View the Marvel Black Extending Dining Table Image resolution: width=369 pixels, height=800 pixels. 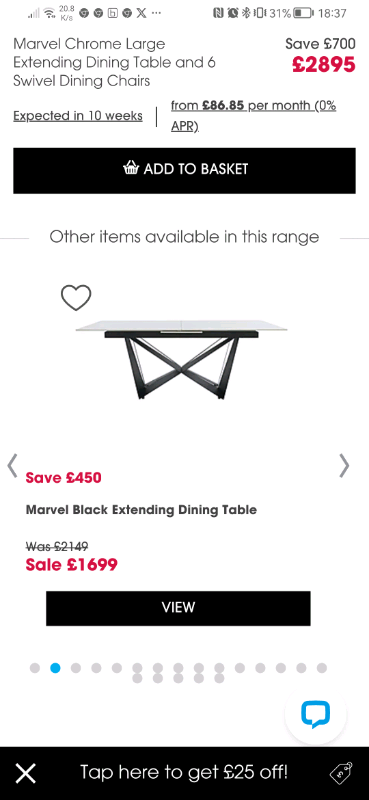point(178,608)
